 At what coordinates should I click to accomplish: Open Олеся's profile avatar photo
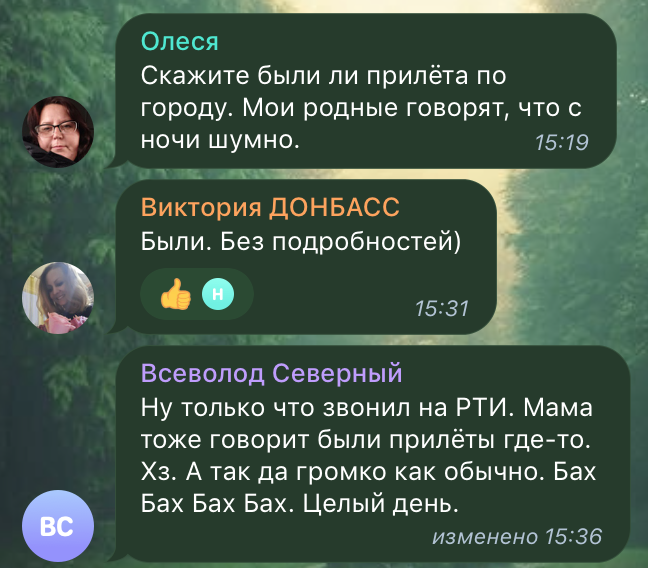point(58,131)
